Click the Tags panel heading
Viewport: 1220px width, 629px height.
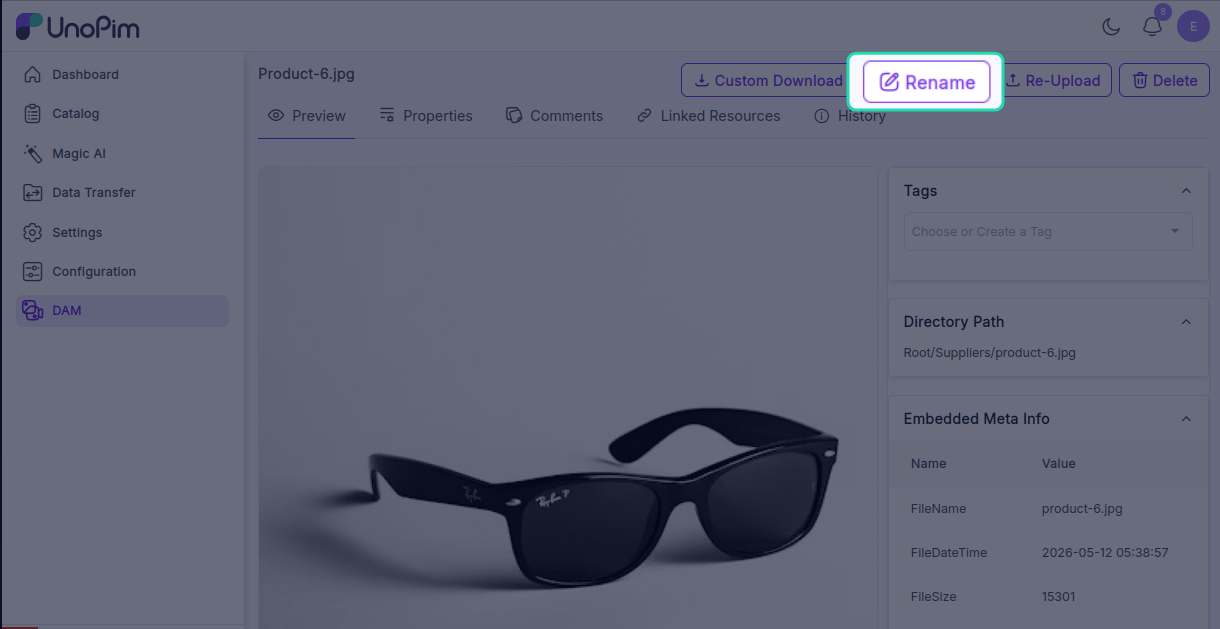(920, 191)
